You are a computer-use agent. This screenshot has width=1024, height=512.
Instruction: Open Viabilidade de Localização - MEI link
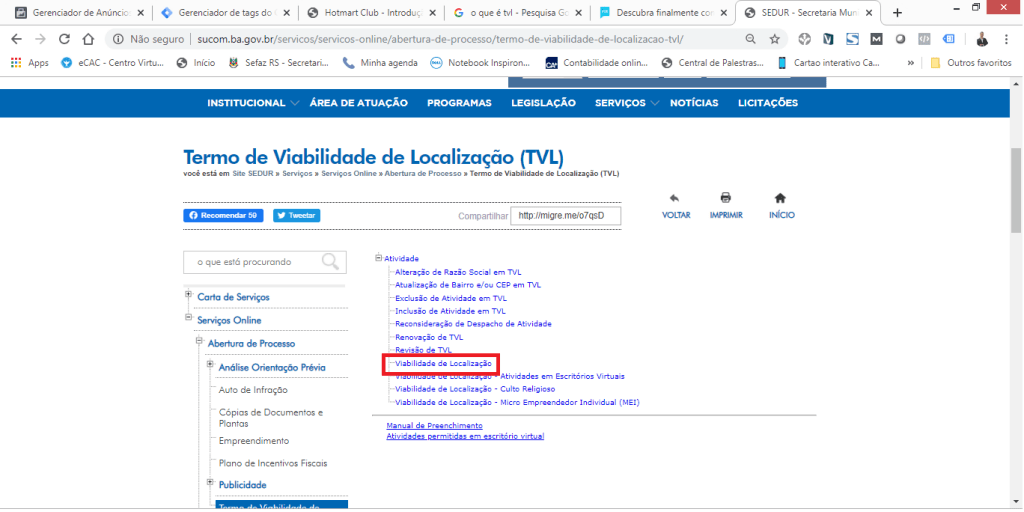[517, 402]
